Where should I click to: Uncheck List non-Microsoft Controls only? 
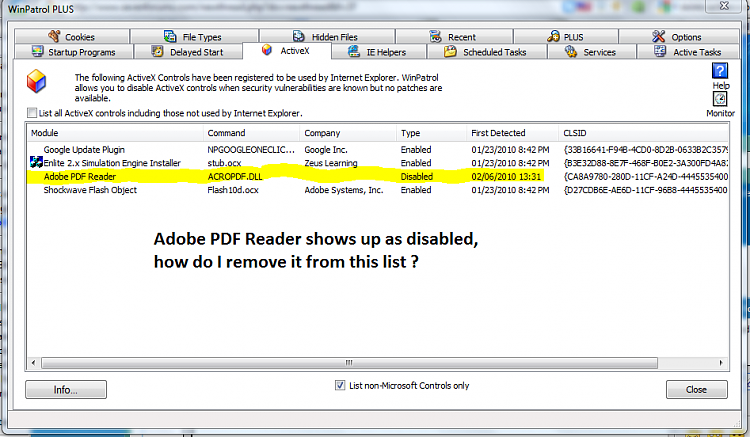[x=340, y=385]
